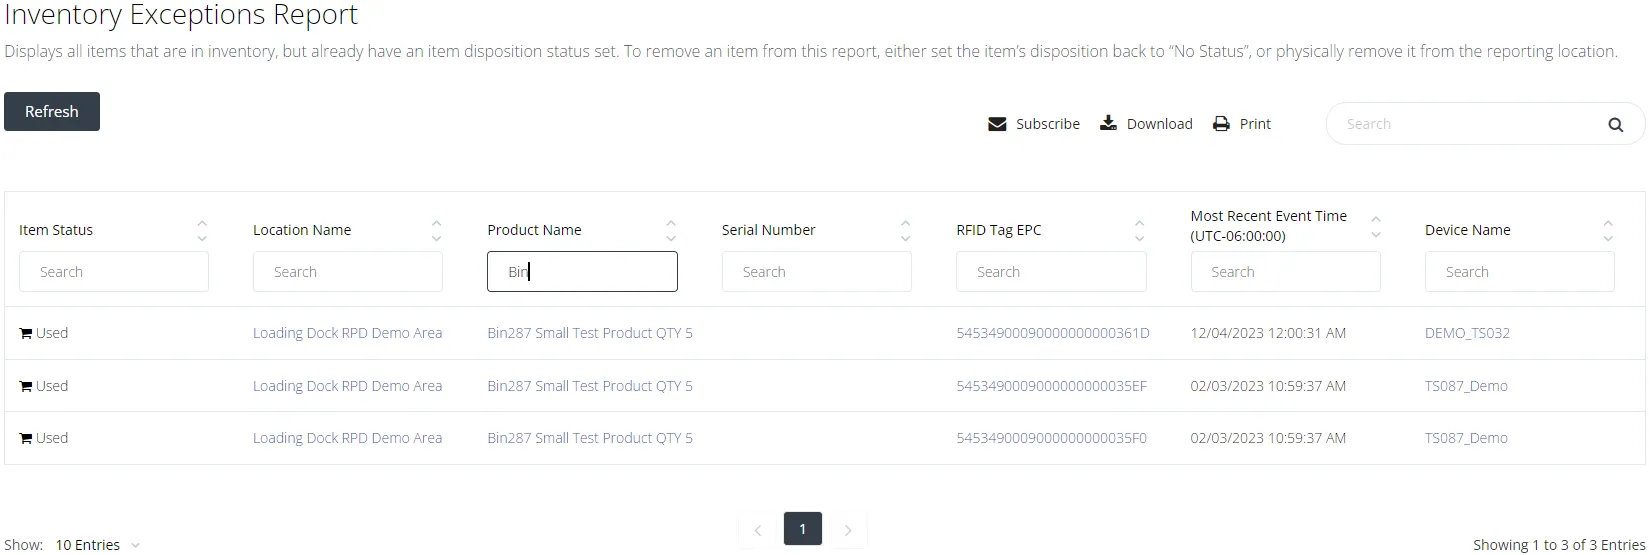Sort by Item Status column
Image resolution: width=1649 pixels, height=555 pixels.
click(202, 231)
